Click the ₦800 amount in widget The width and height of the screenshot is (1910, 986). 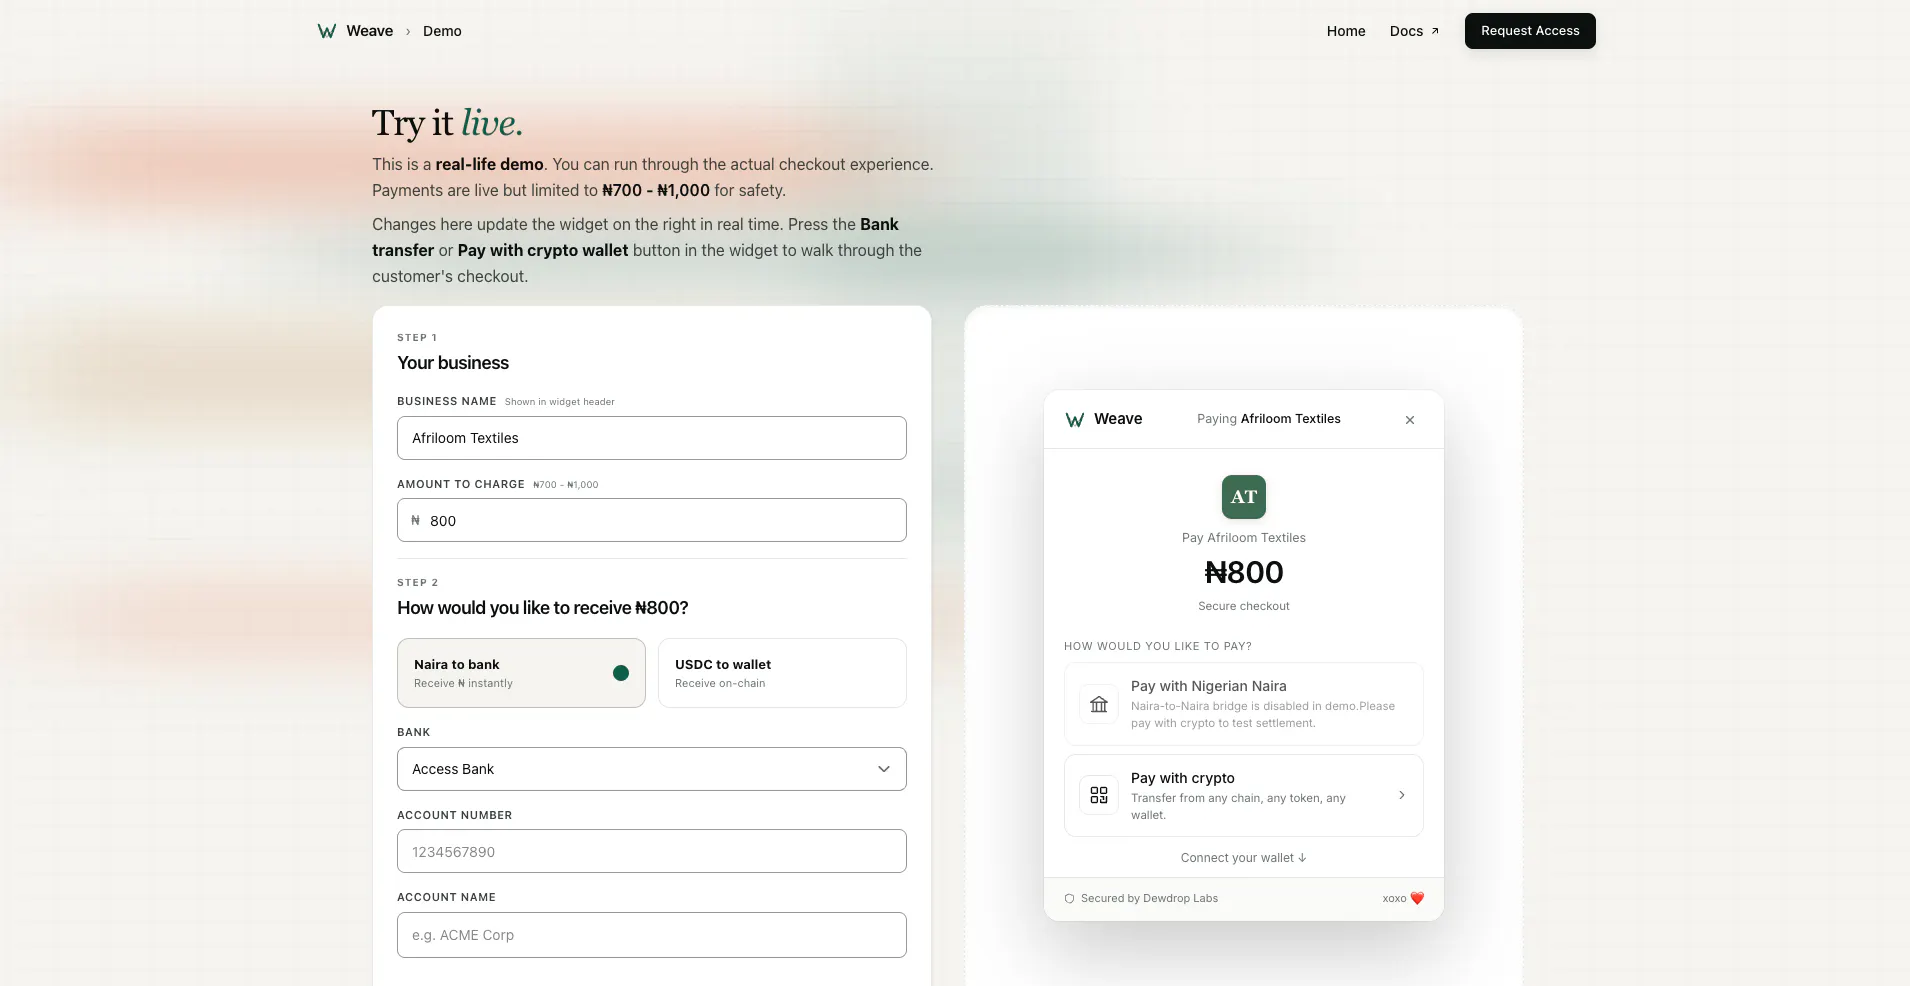tap(1244, 573)
